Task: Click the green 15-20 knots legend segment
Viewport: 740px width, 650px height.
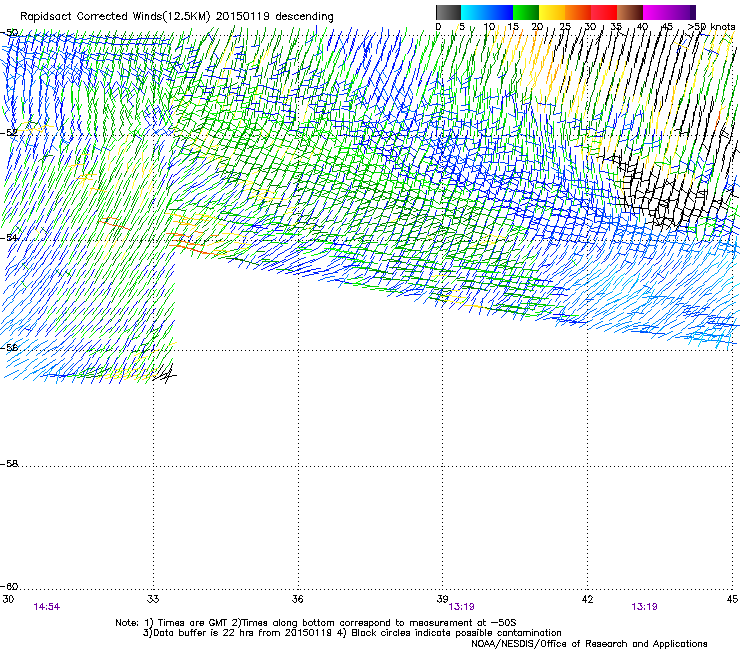Action: coord(526,12)
